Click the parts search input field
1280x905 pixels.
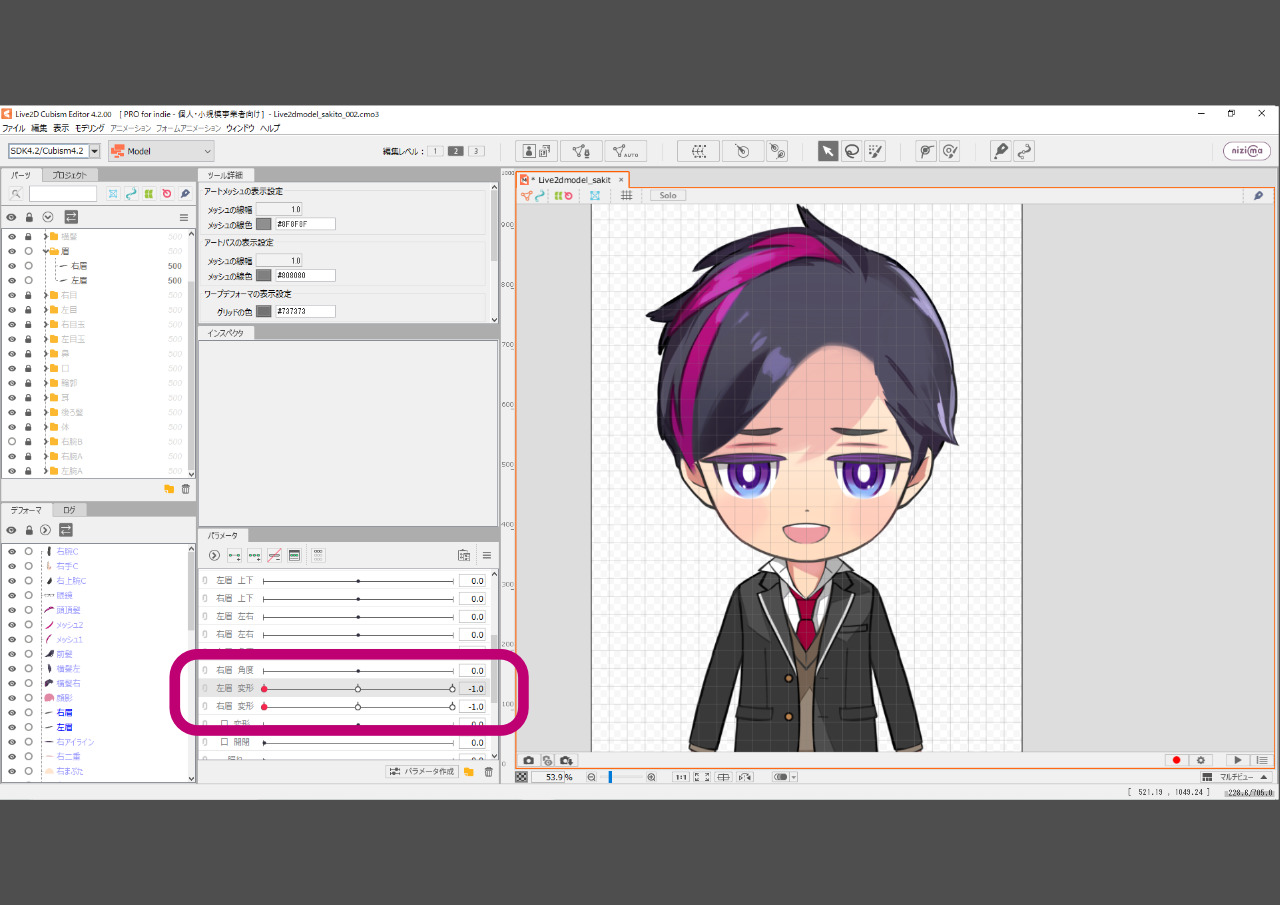pos(63,194)
